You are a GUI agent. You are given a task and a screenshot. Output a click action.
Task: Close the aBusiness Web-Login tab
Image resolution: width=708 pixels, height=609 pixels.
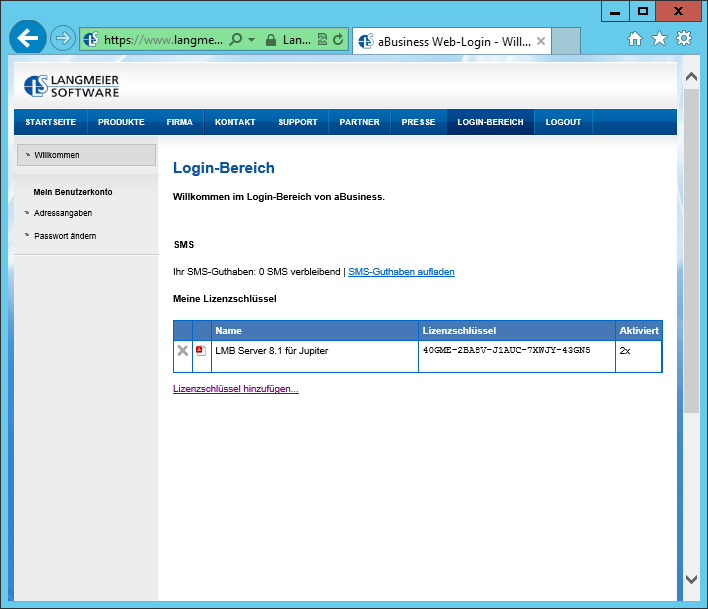(x=540, y=41)
